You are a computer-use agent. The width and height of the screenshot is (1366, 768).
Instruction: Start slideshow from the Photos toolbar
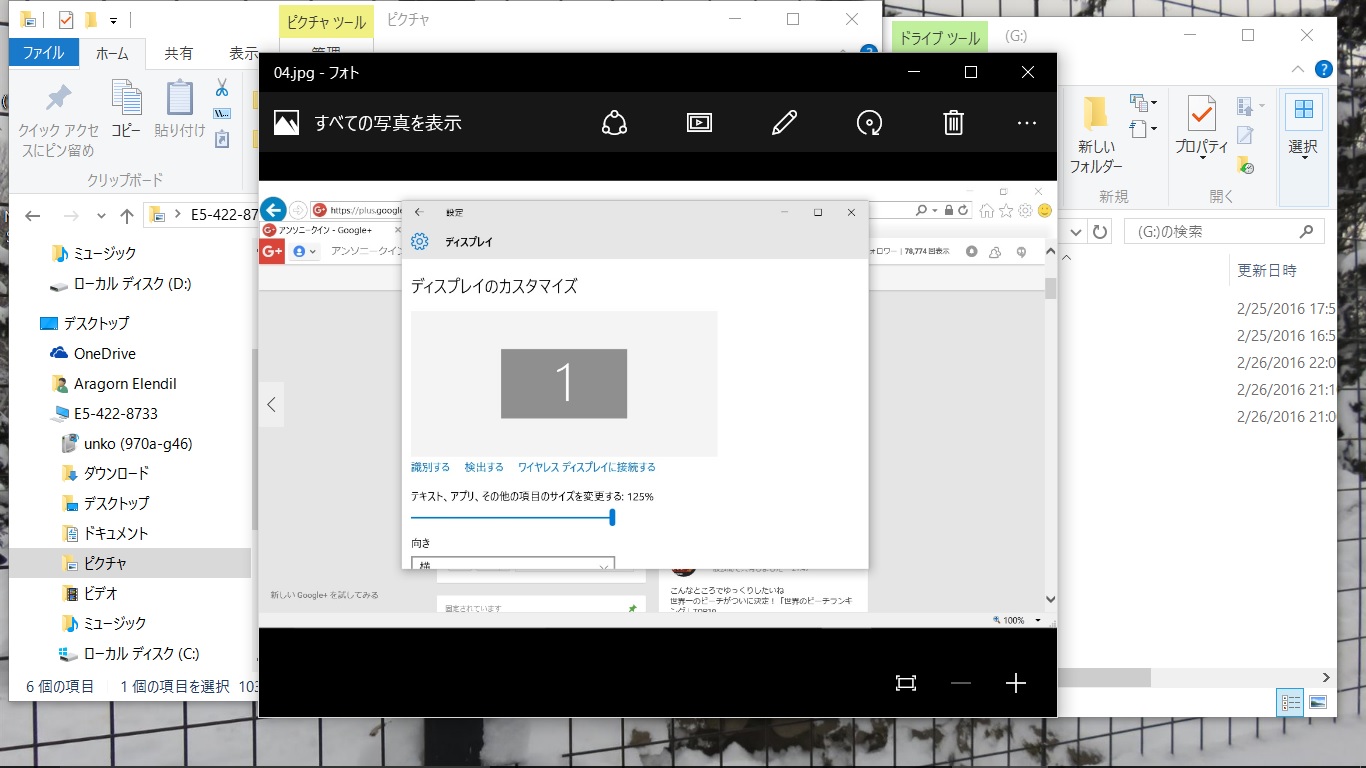point(699,123)
